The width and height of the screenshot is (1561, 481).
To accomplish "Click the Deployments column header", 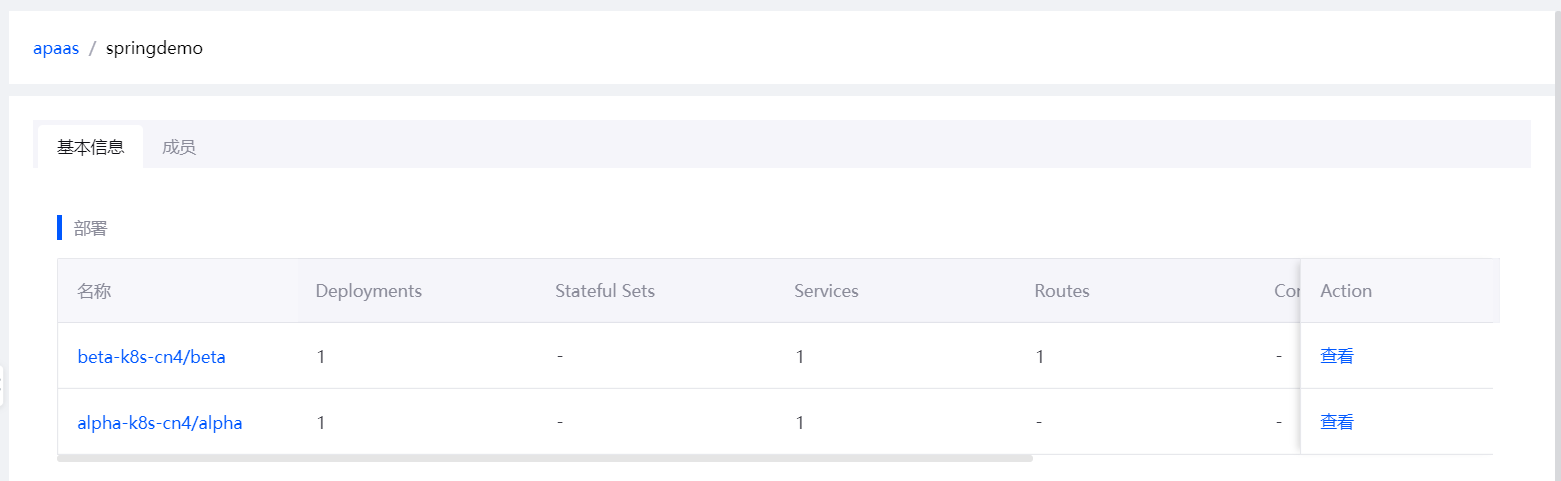I will 369,291.
